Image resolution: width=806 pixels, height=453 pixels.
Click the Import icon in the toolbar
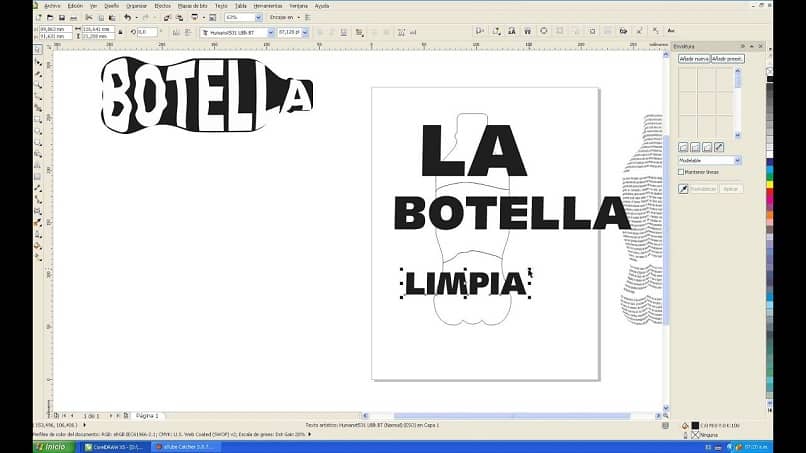coord(167,17)
